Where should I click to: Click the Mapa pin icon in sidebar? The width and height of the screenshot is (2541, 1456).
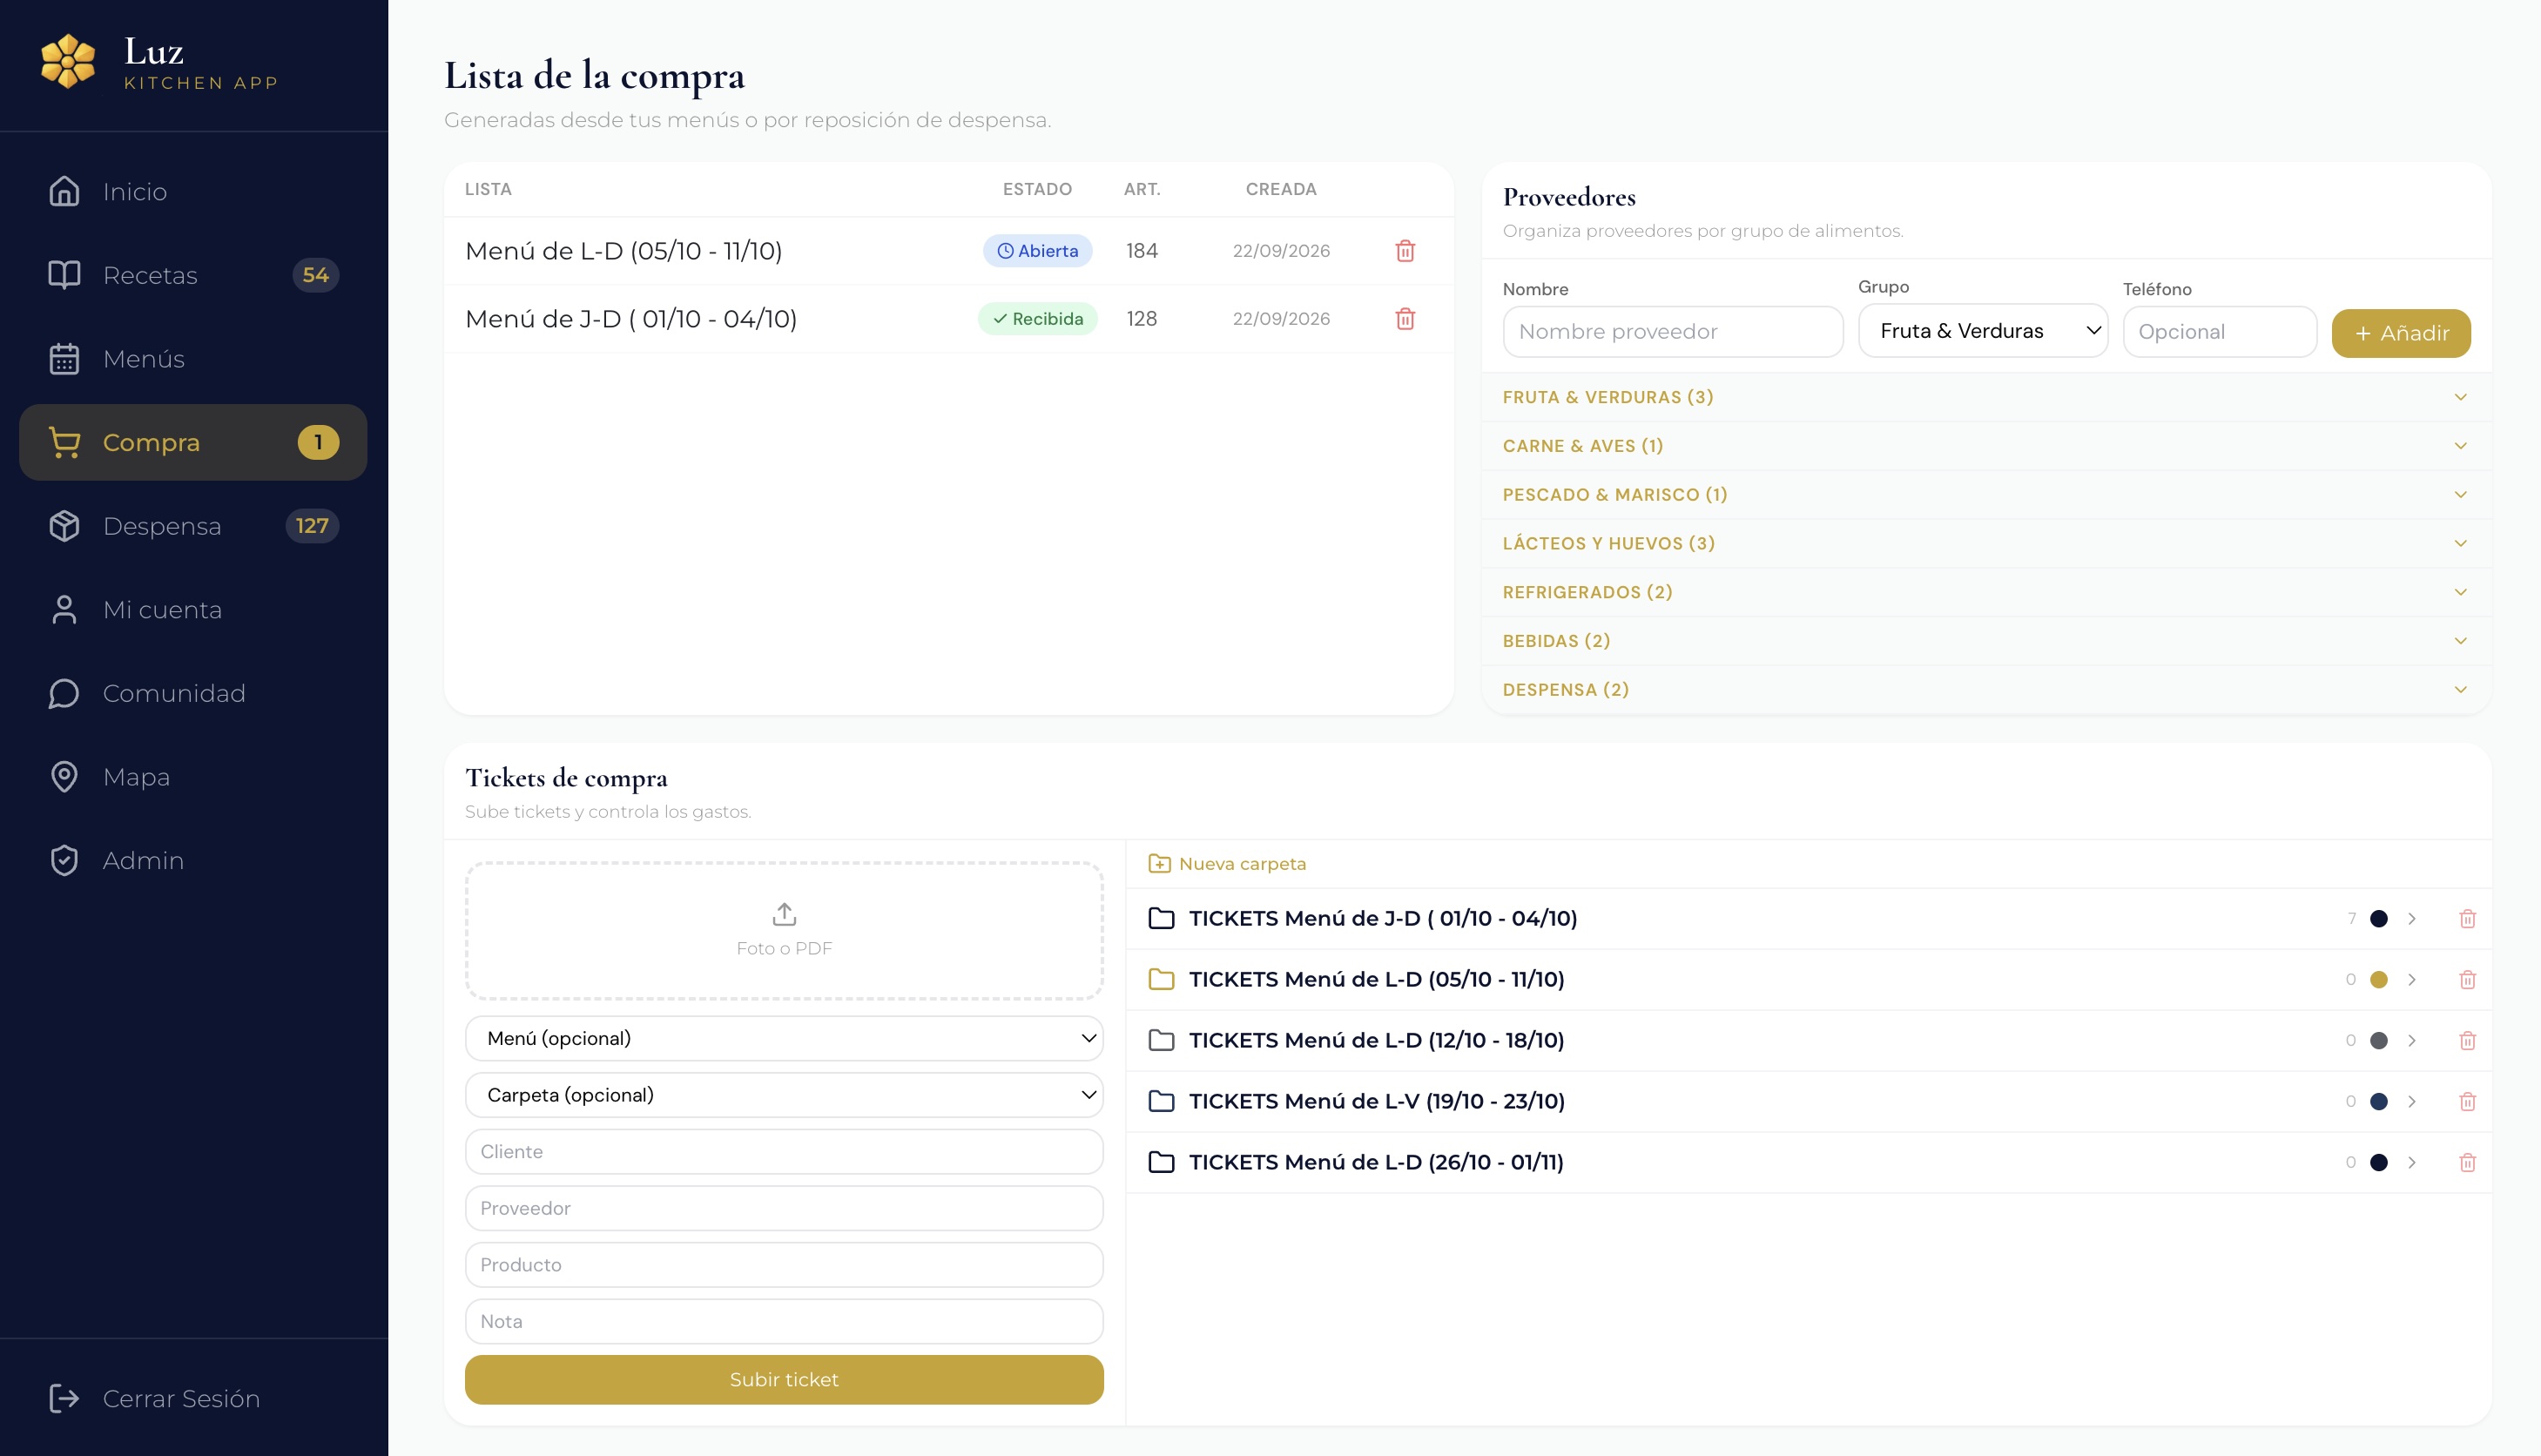[x=64, y=777]
